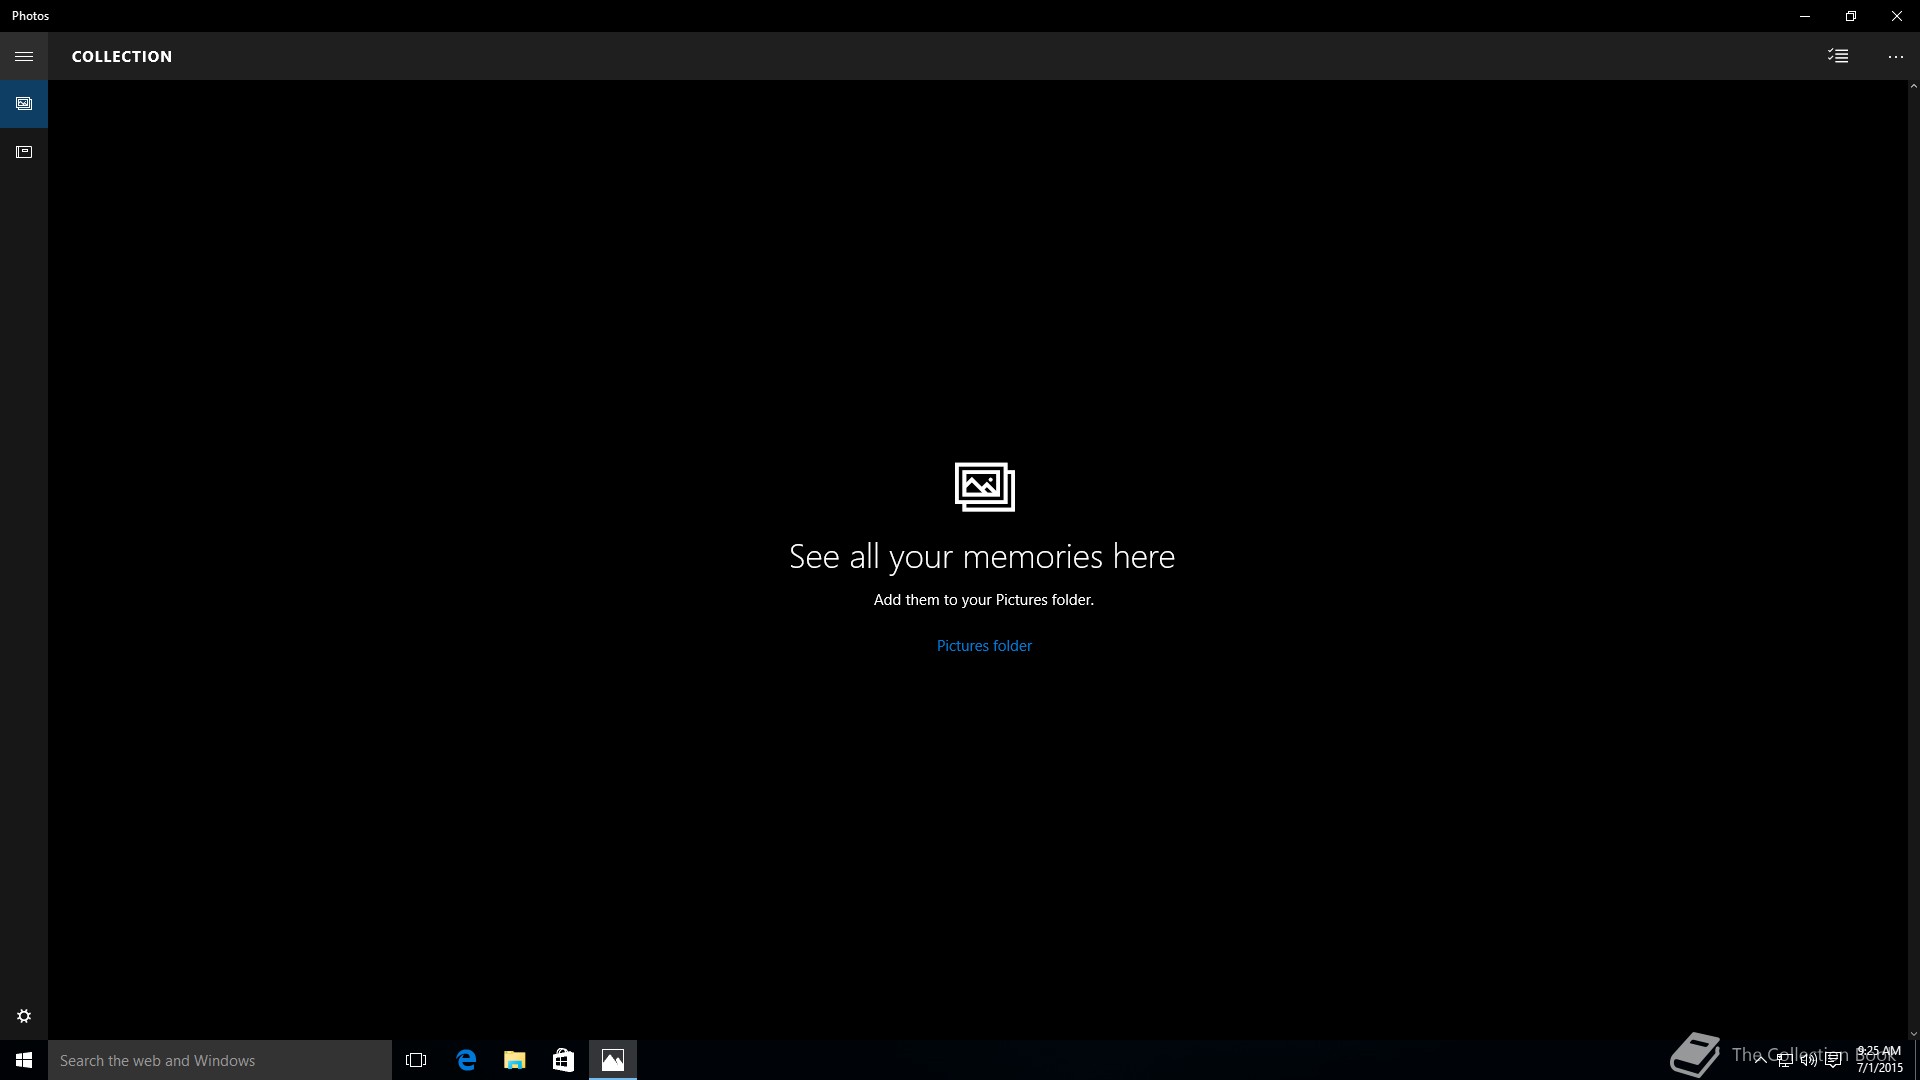Viewport: 1920px width, 1080px height.
Task: Open the network icon in the system tray
Action: pos(1785,1060)
